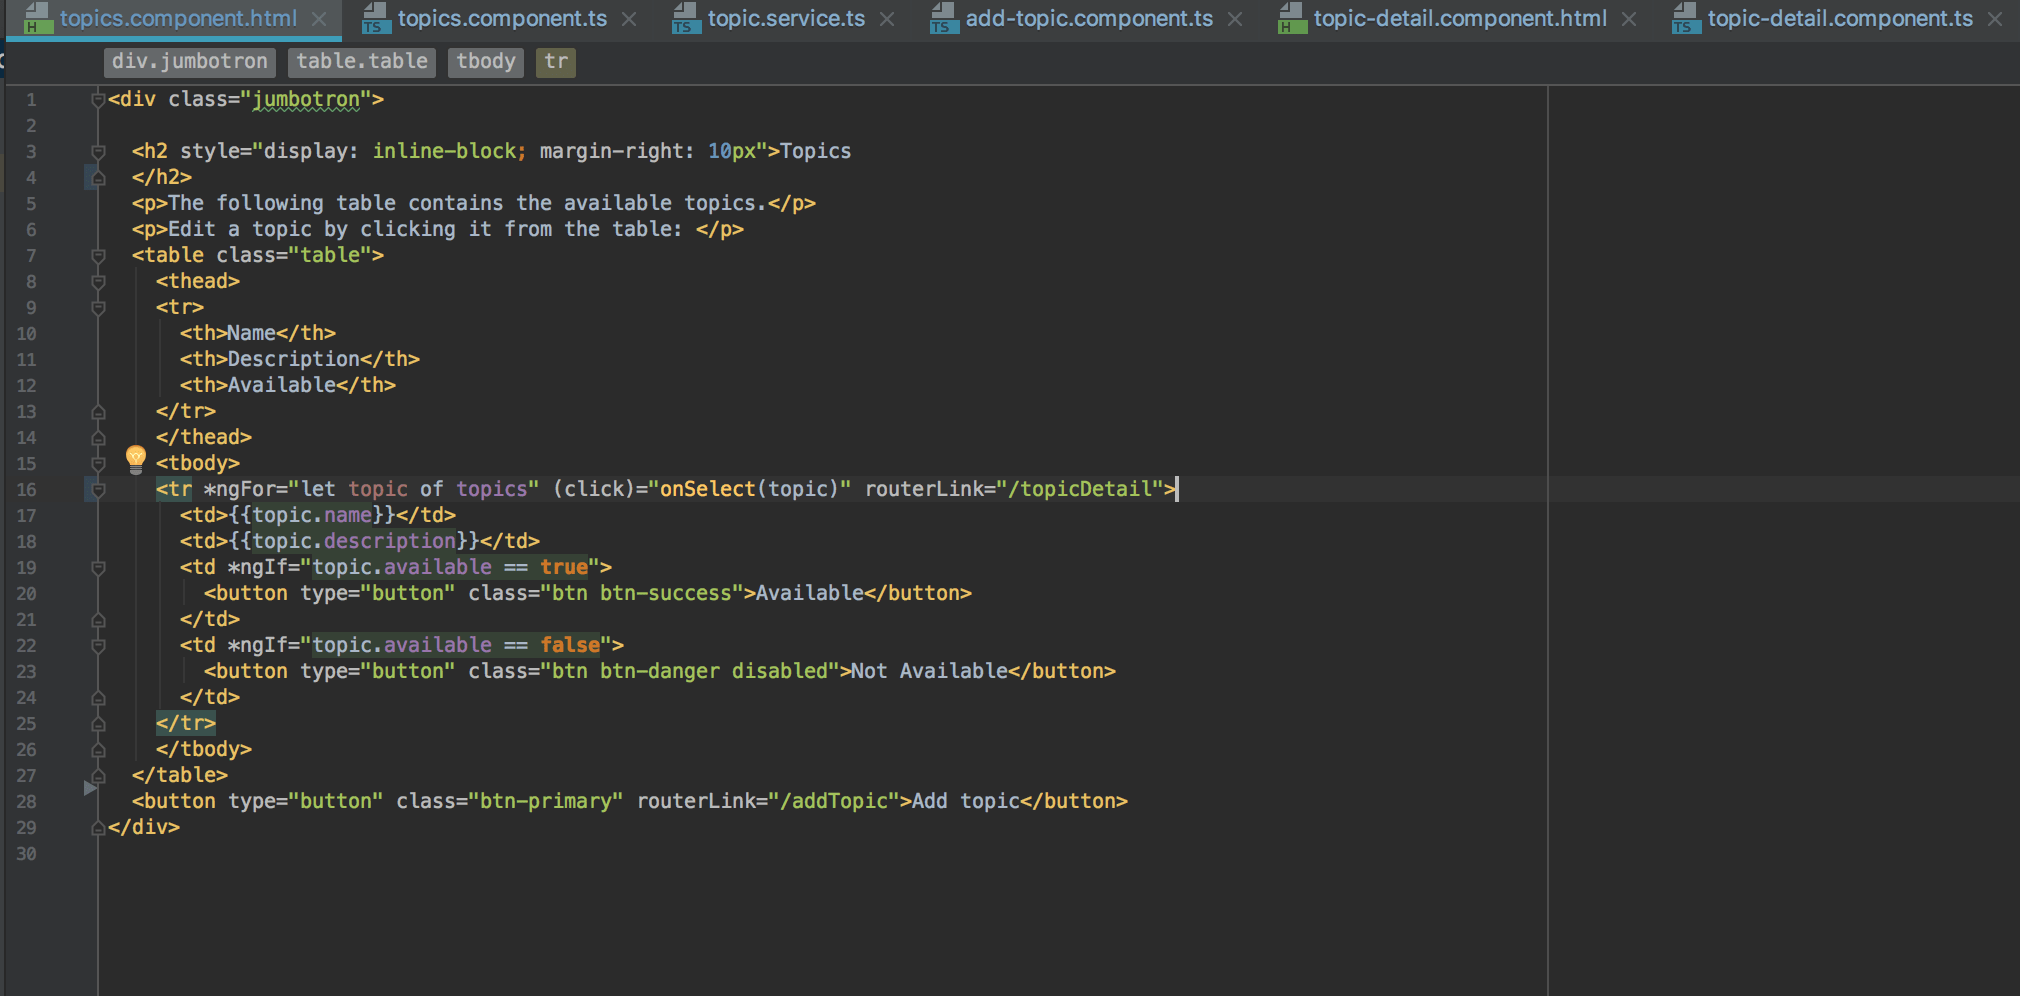Select the tr breadcrumb item
Image resolution: width=2020 pixels, height=996 pixels.
click(x=556, y=62)
